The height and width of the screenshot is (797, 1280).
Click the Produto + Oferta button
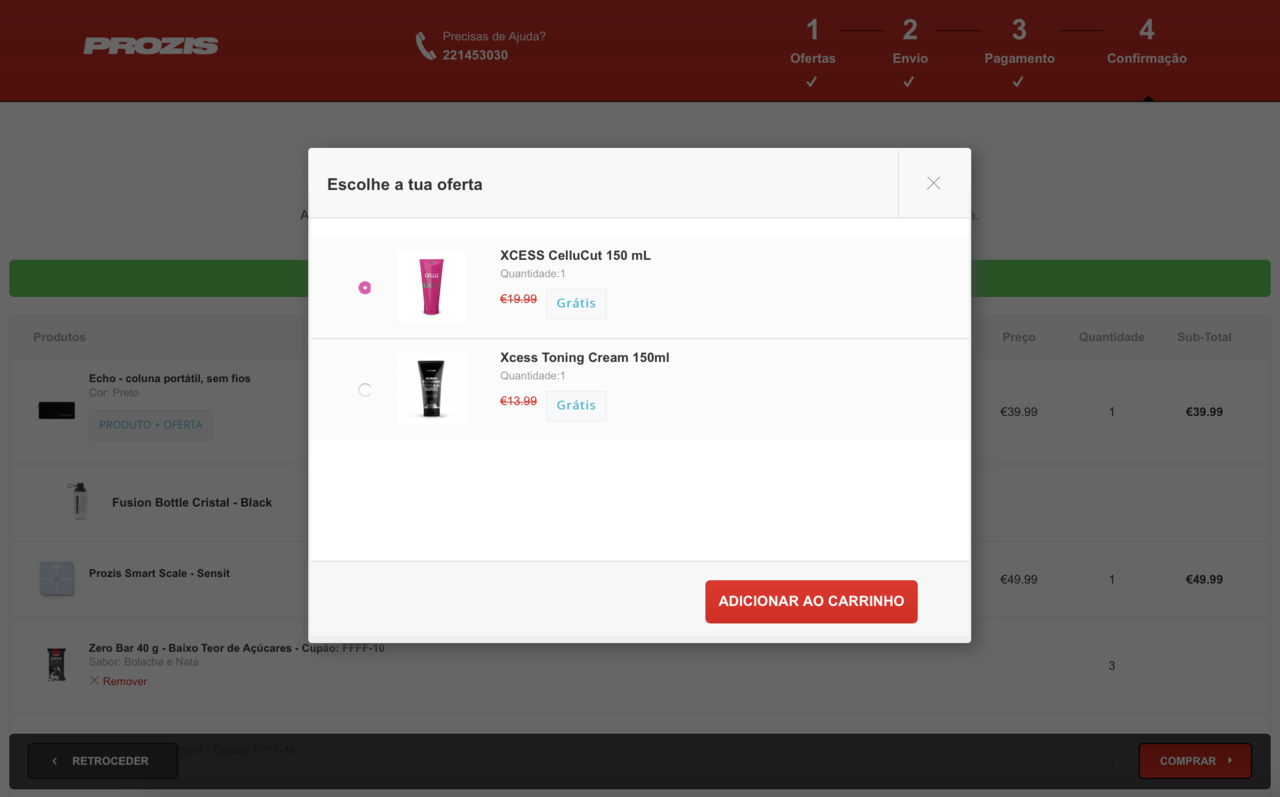[x=151, y=425]
